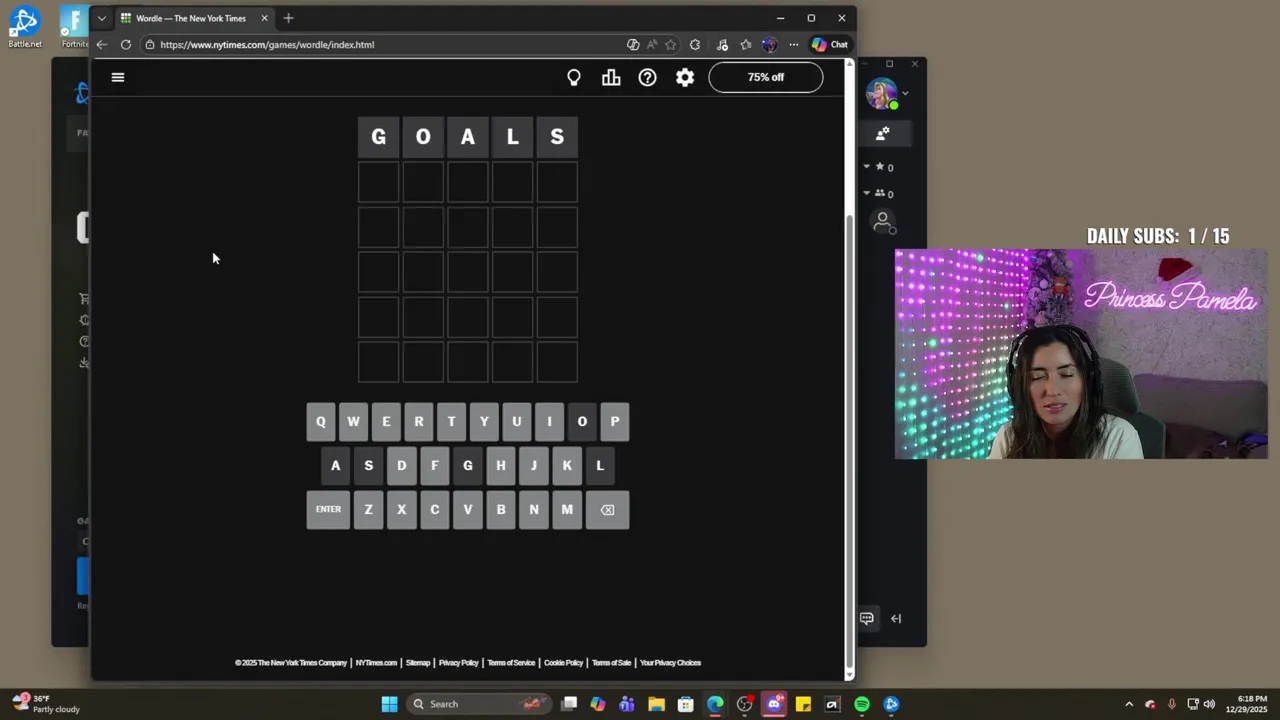Open the Wordle hint lightbulb icon

point(574,77)
